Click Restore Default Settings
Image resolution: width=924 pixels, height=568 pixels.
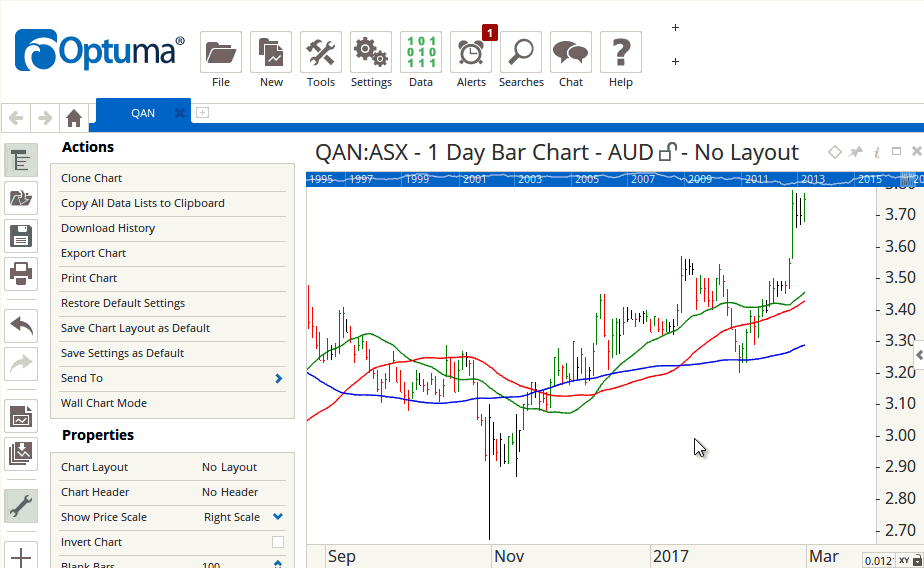[172, 303]
